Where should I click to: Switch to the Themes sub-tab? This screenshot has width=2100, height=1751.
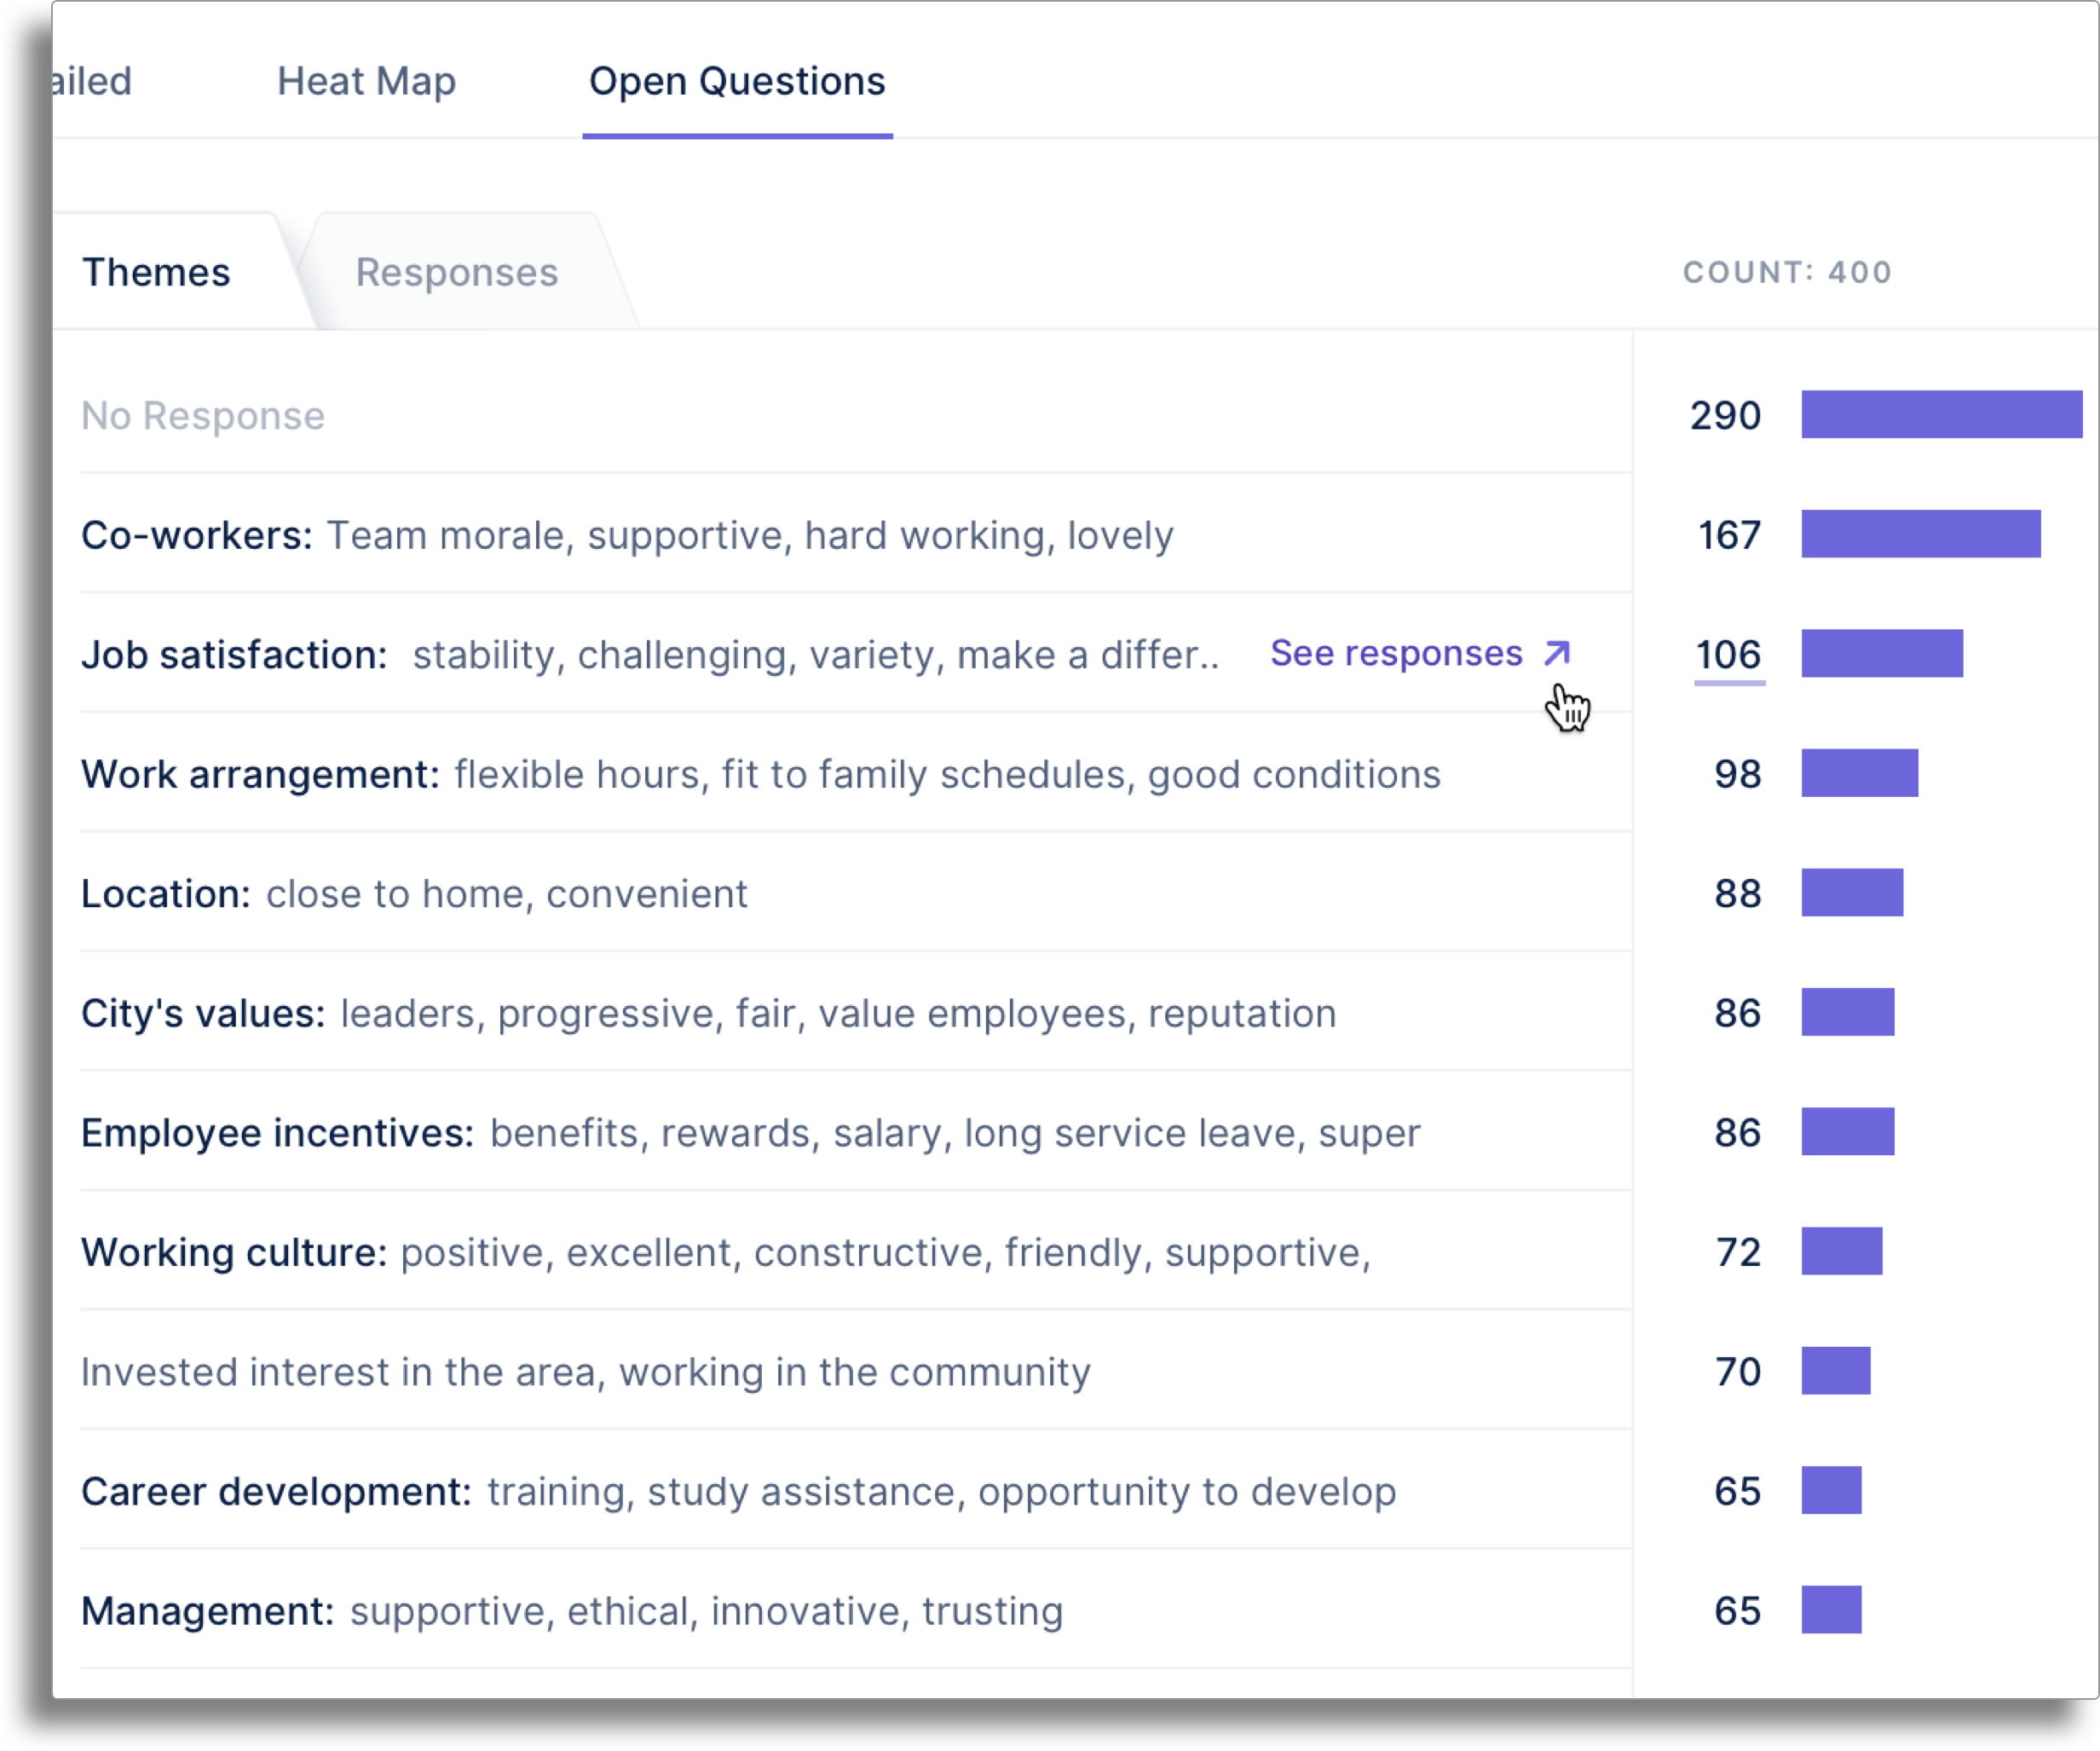(157, 272)
